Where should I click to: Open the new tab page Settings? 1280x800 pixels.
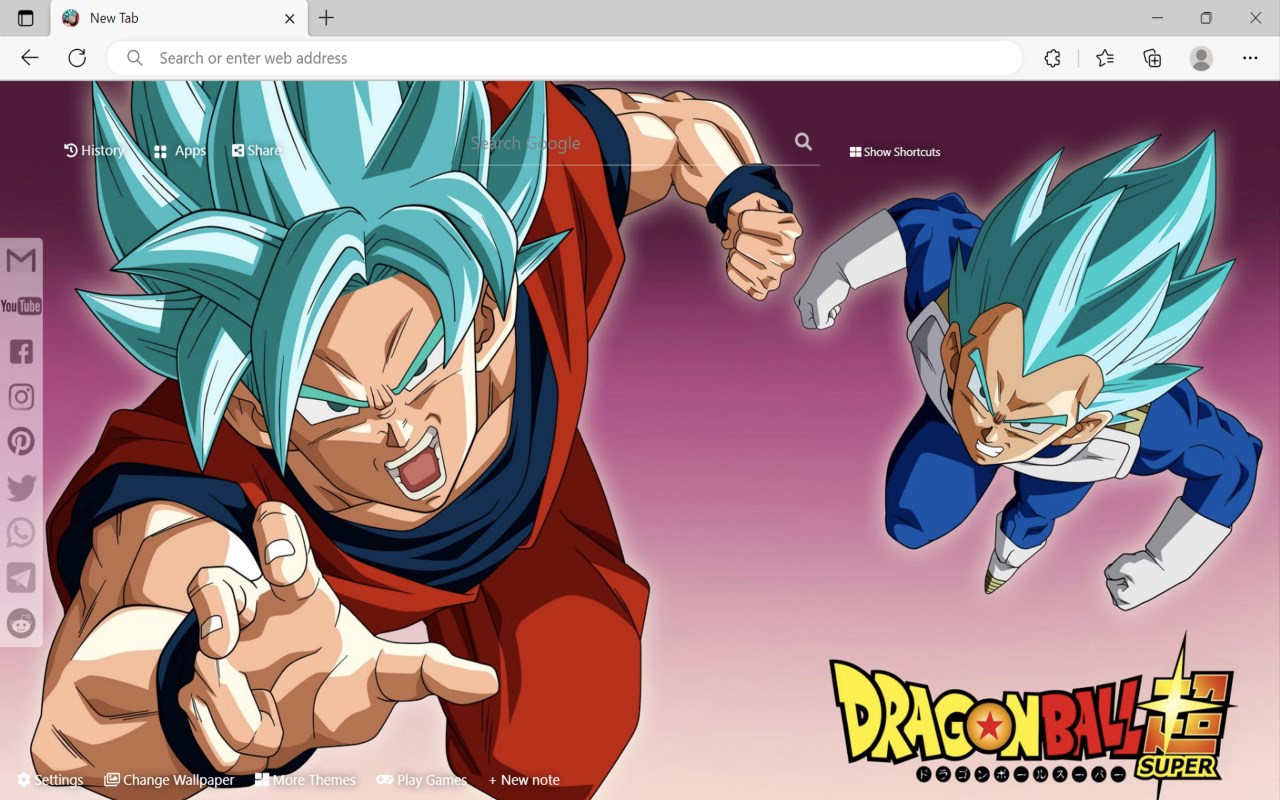point(50,780)
